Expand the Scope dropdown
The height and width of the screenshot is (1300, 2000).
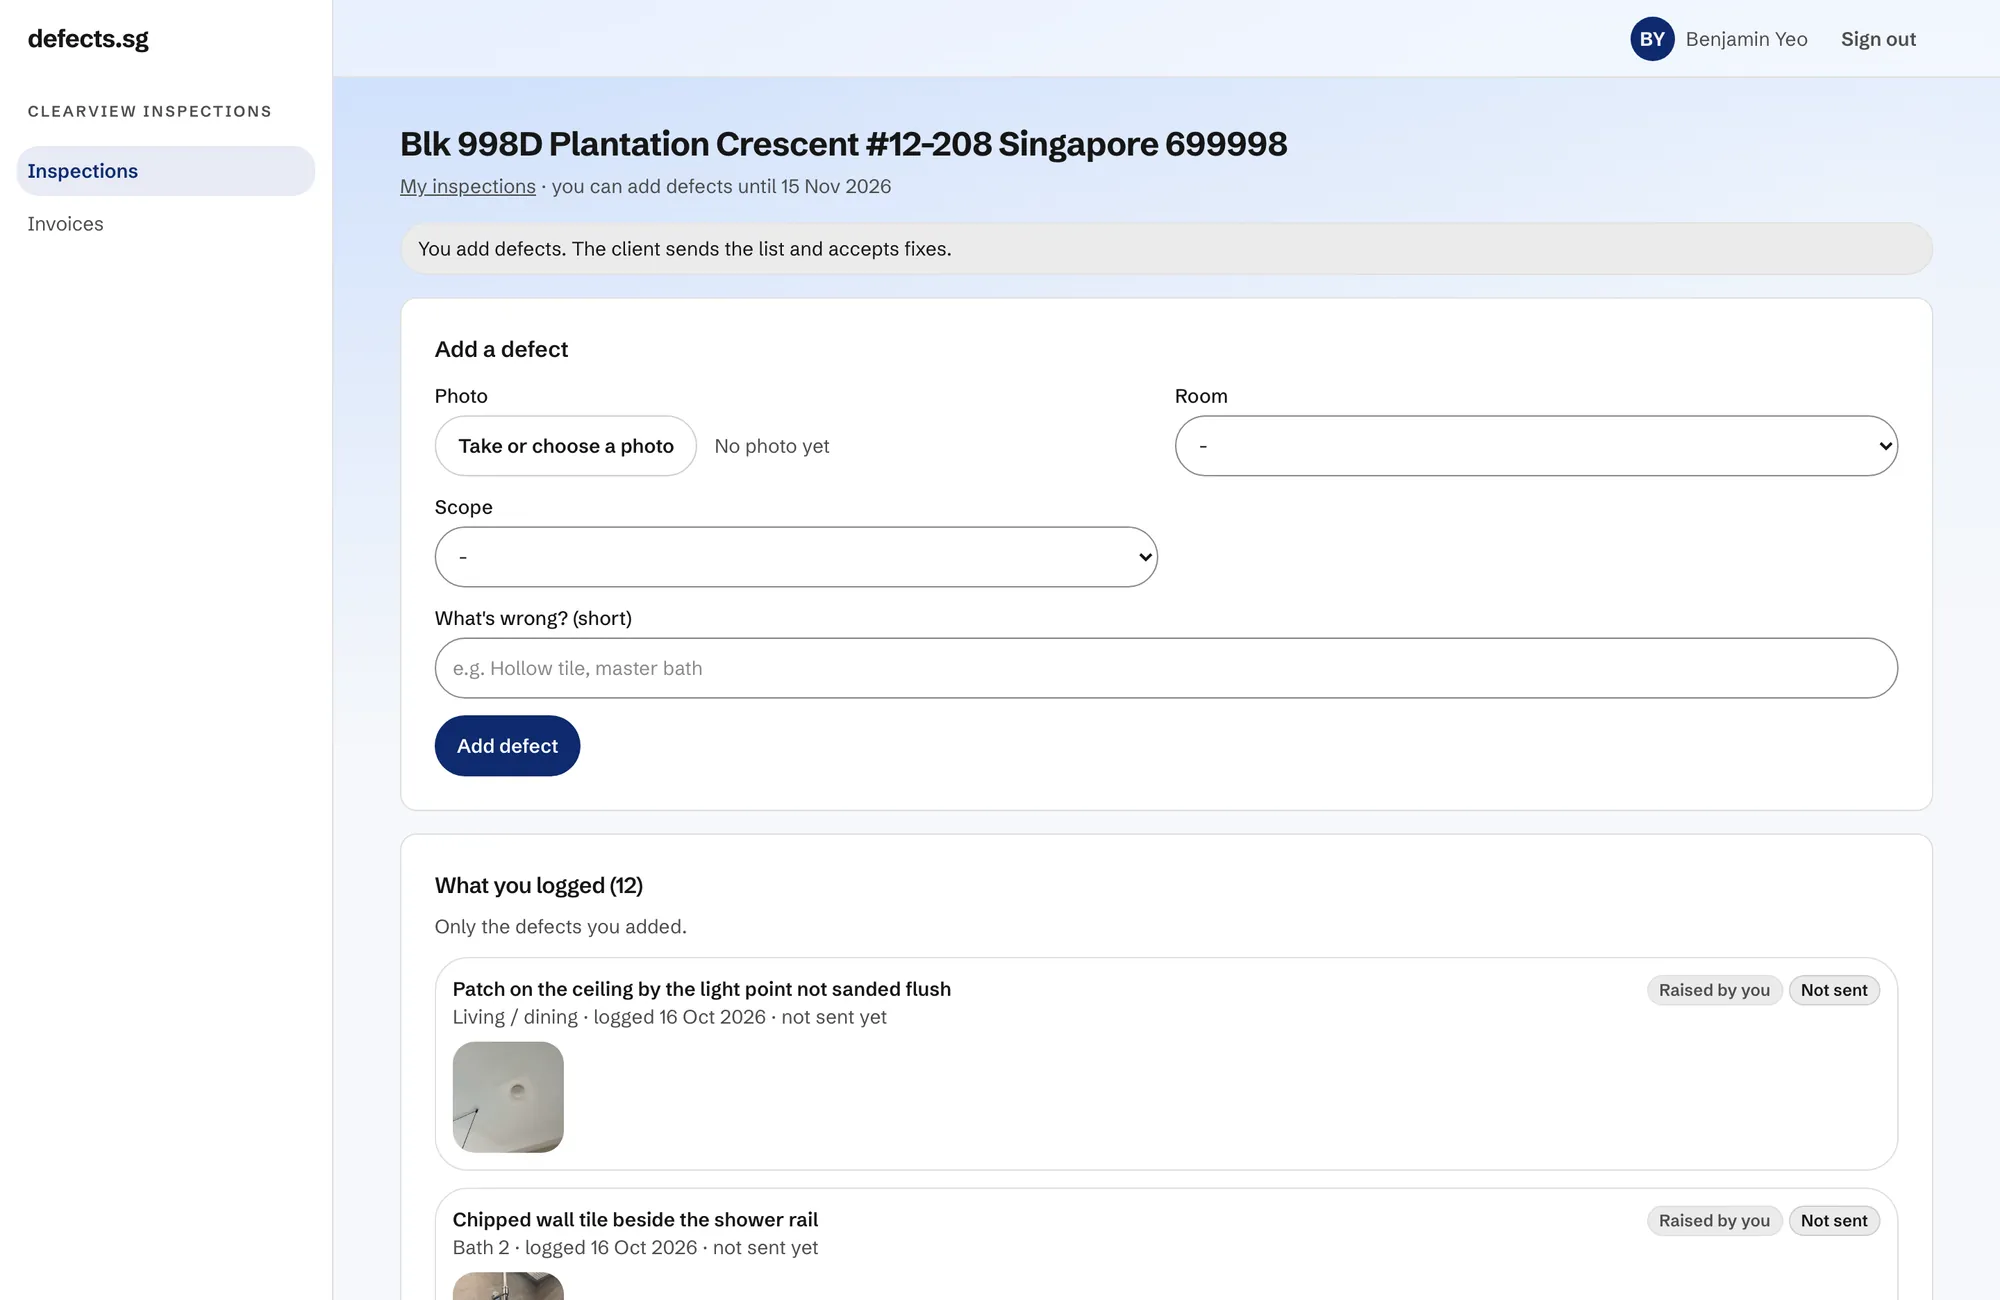(796, 557)
